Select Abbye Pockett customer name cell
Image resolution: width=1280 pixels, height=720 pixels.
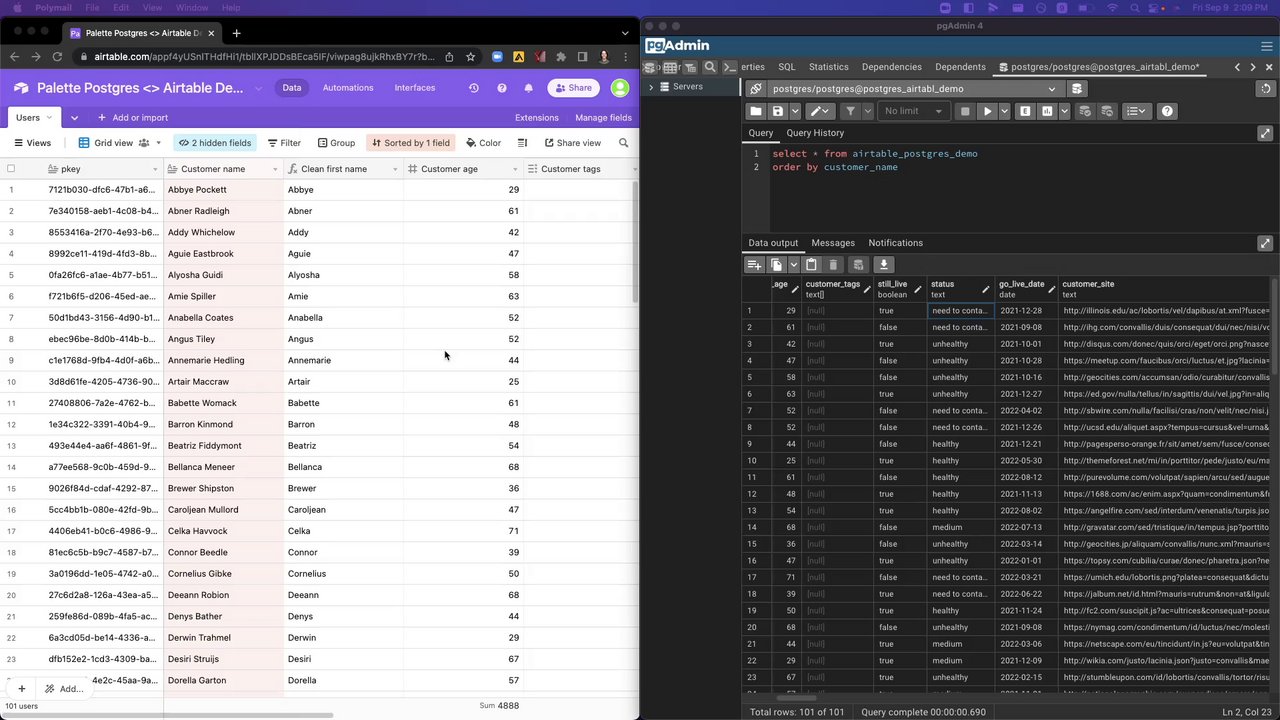(x=224, y=190)
